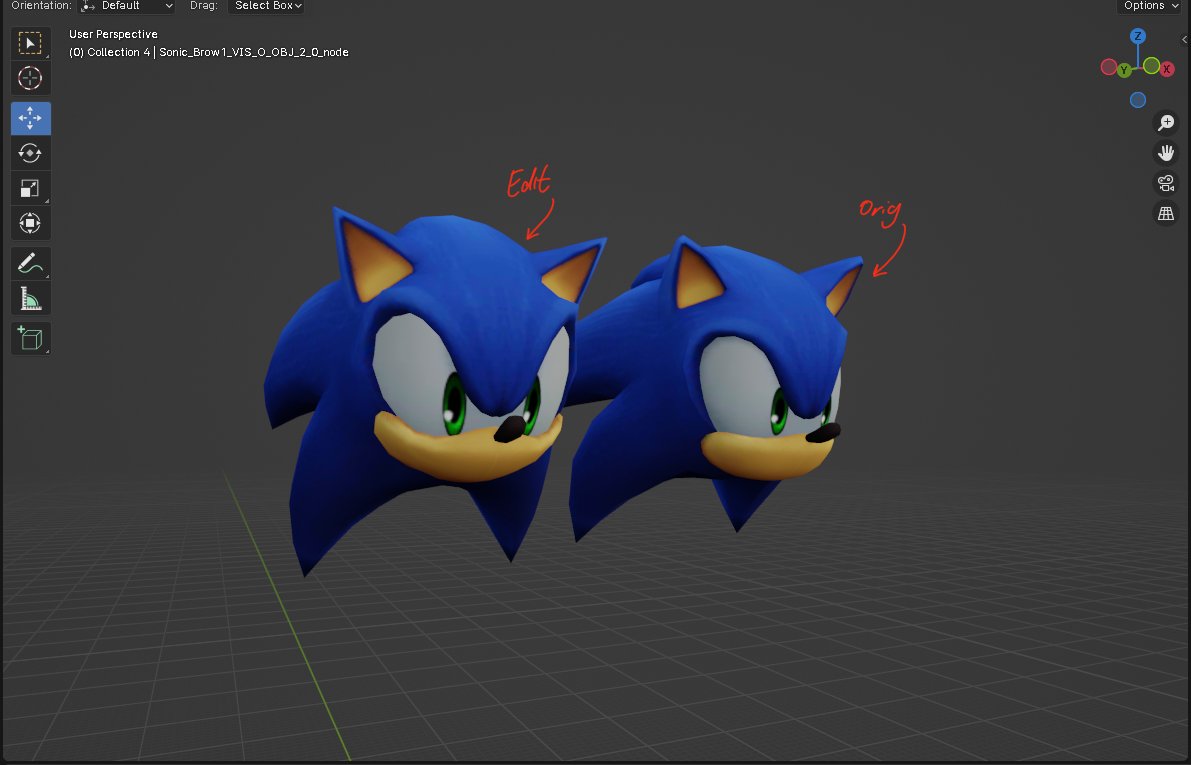Click the User Perspective label

[113, 34]
